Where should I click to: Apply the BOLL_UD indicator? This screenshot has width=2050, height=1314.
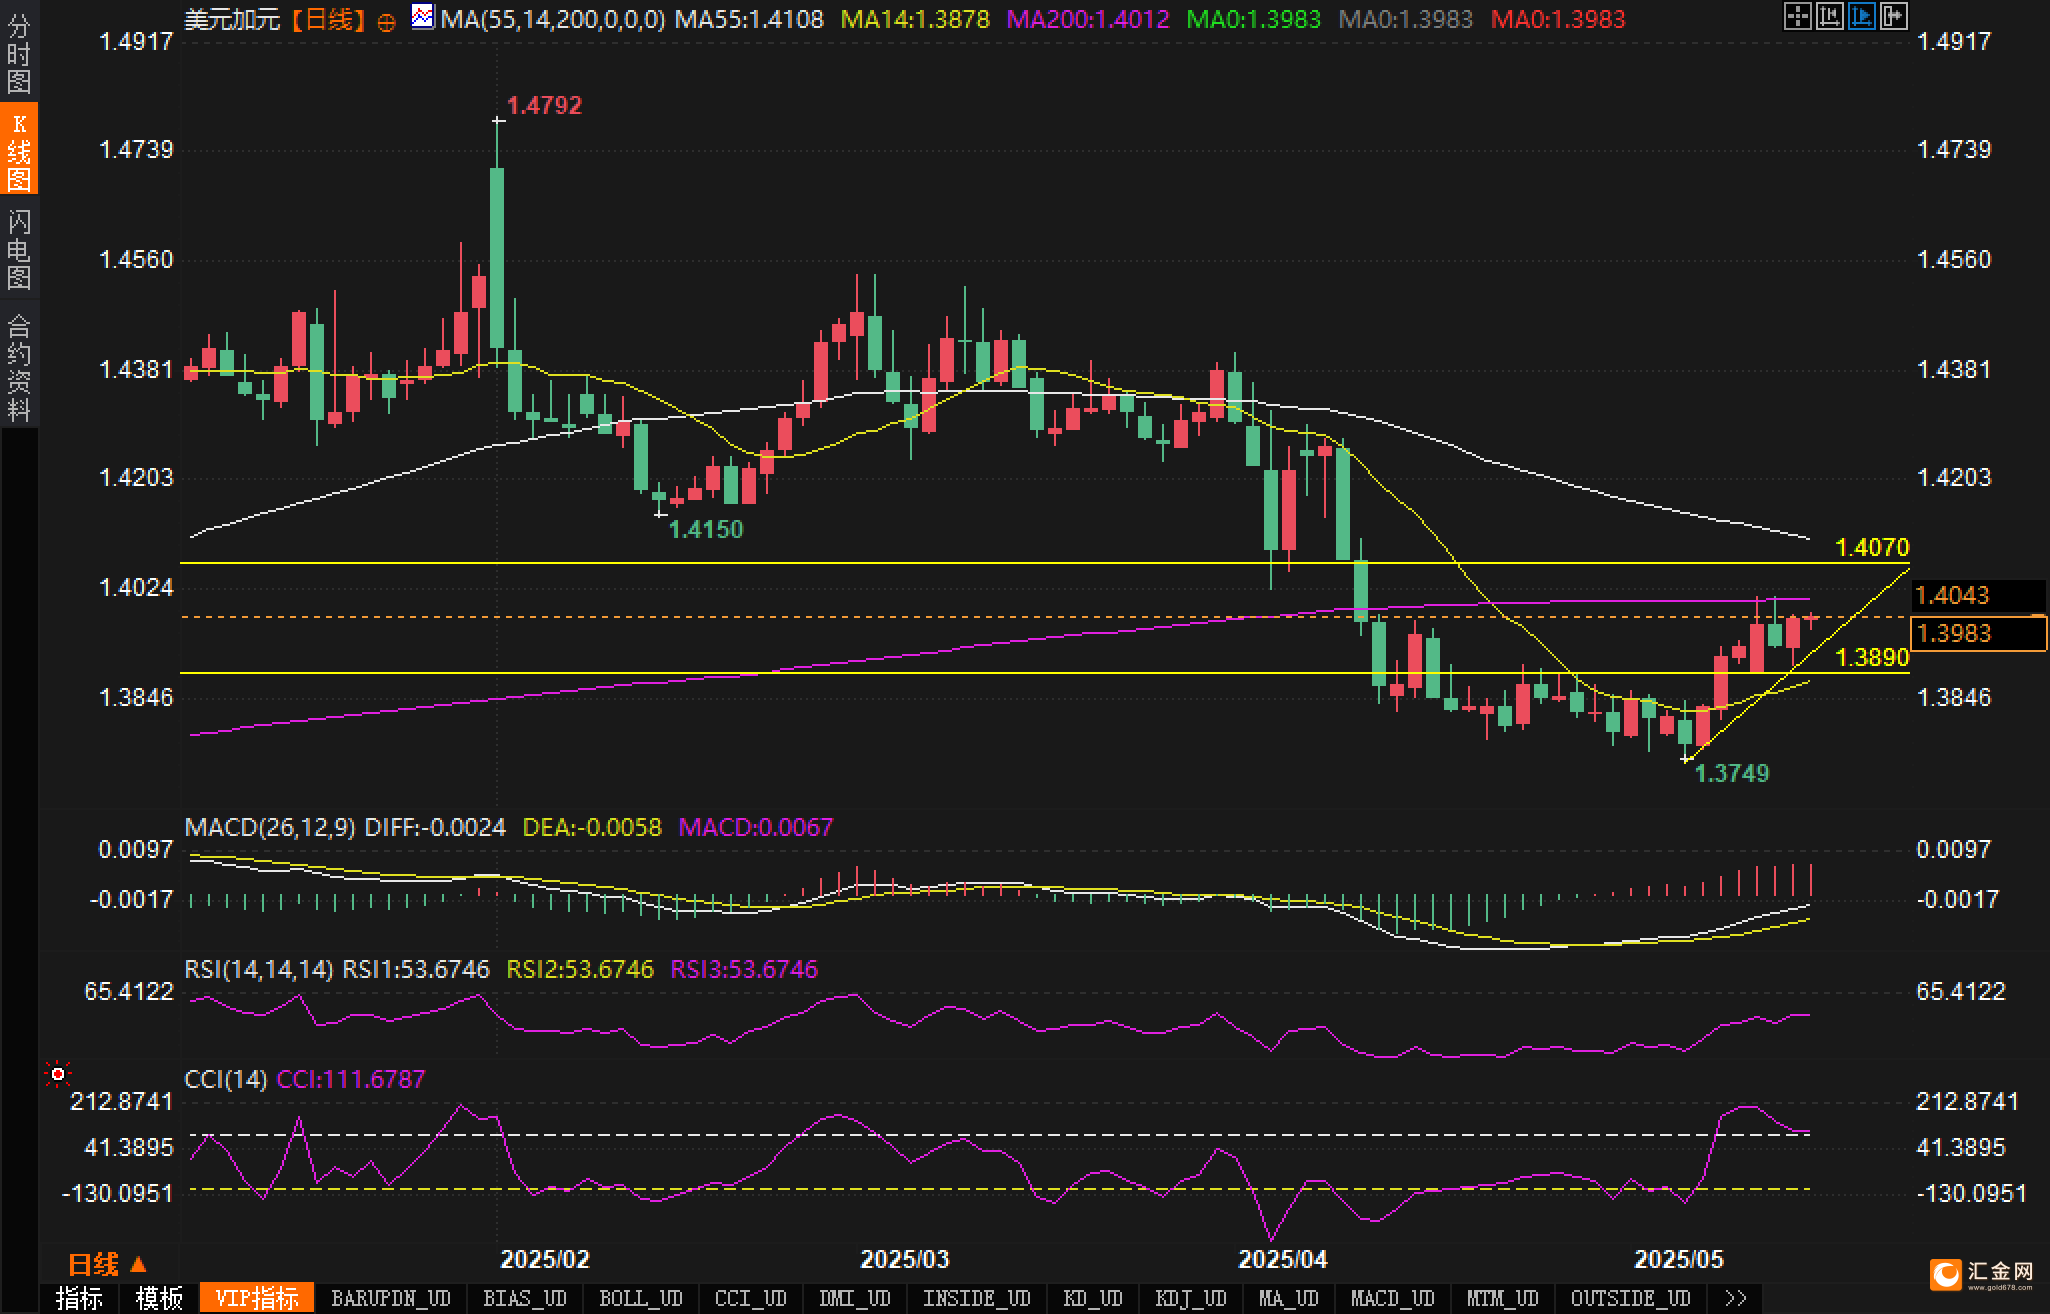coord(640,1298)
